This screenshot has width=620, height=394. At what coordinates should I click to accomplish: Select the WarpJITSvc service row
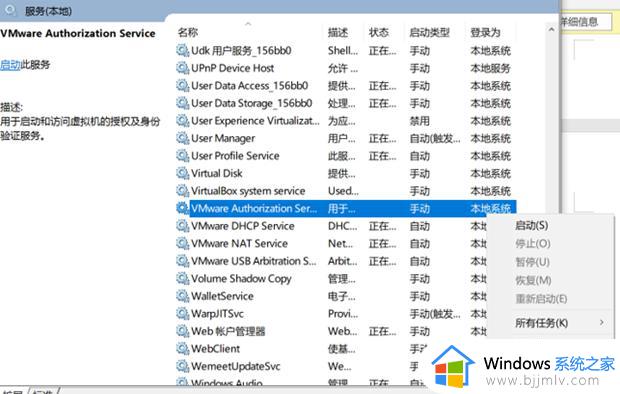pos(217,313)
